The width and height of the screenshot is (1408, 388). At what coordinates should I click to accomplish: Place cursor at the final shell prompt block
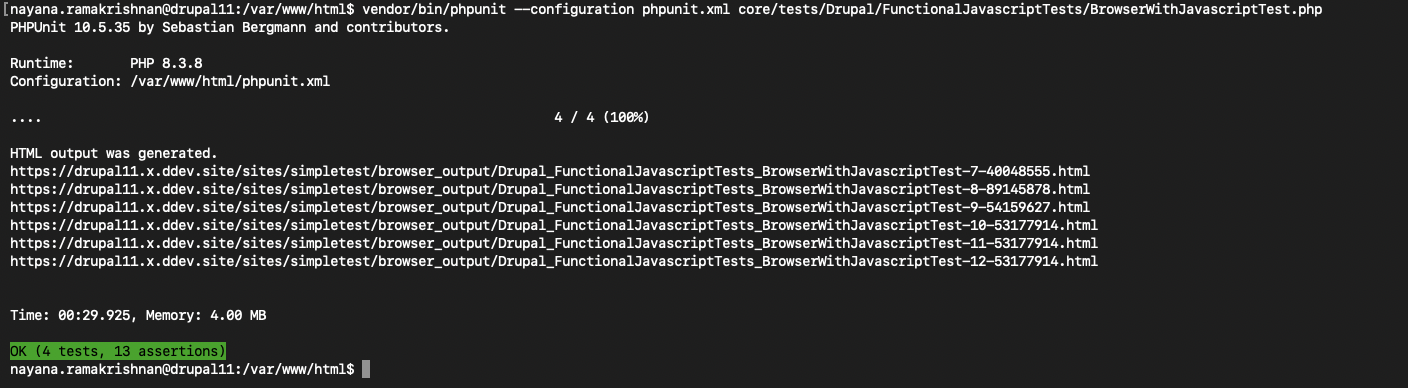click(366, 370)
